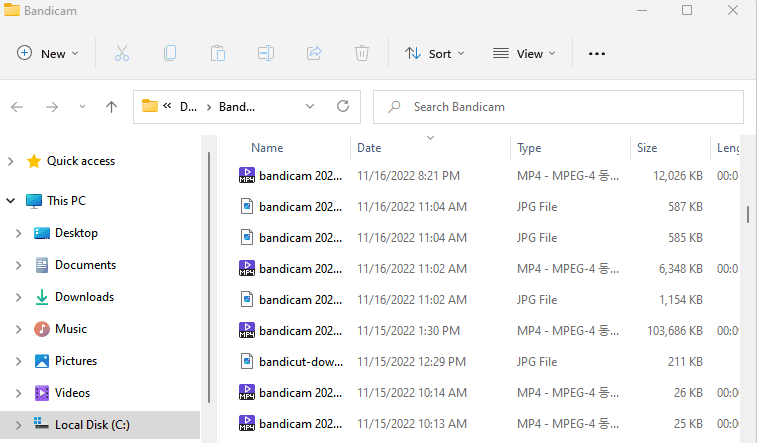The width and height of the screenshot is (766, 443).
Task: Select Local Disk (C:) in navigation pane
Action: coord(100,425)
